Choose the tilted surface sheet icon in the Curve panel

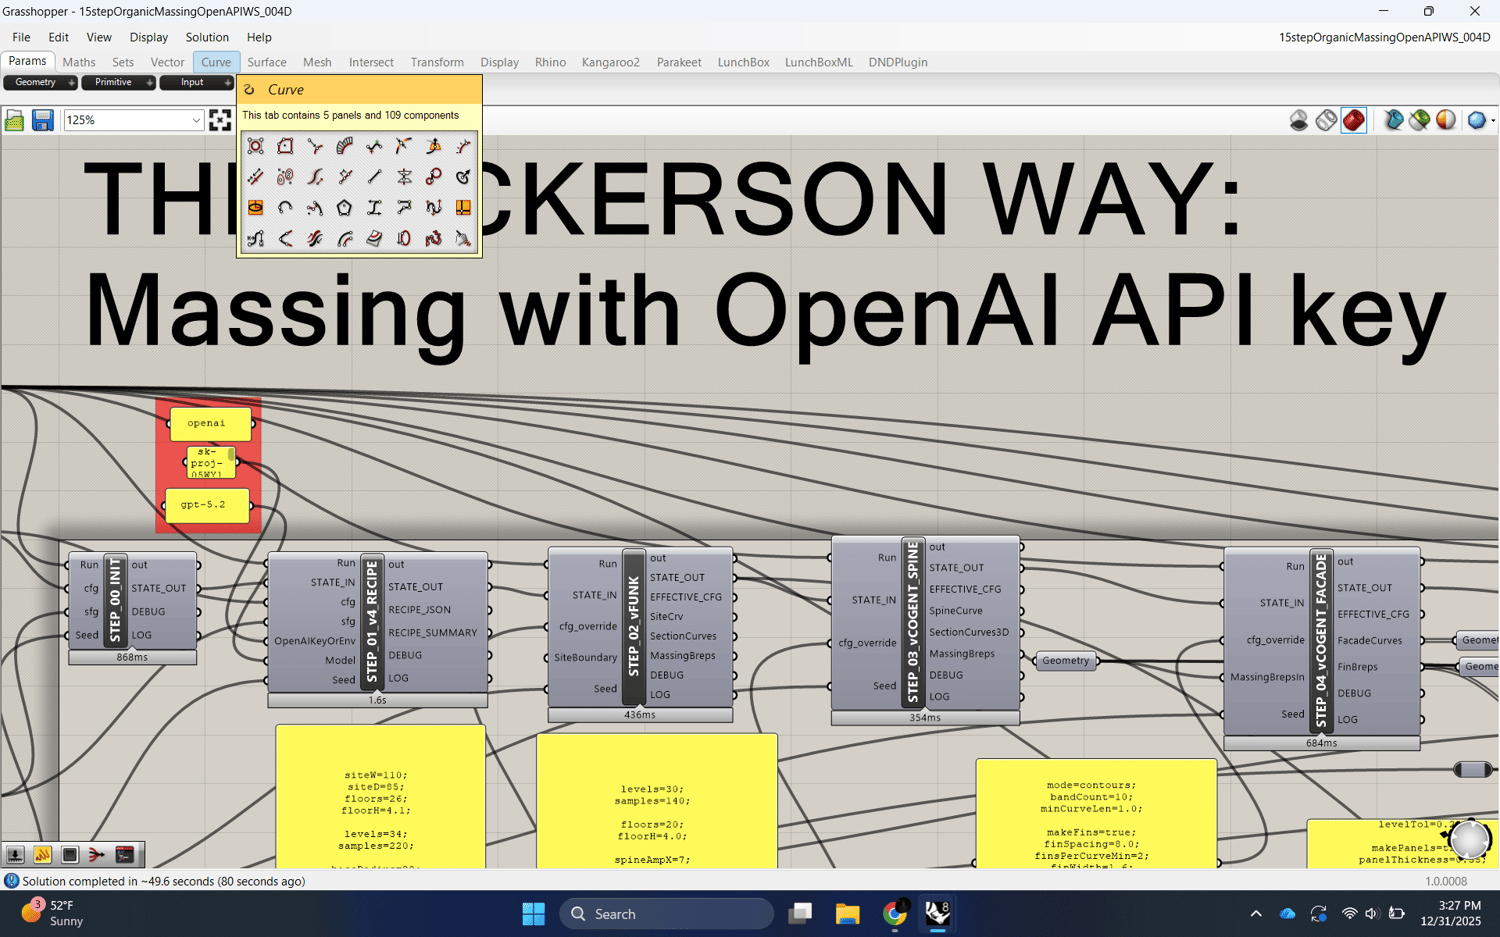point(374,239)
